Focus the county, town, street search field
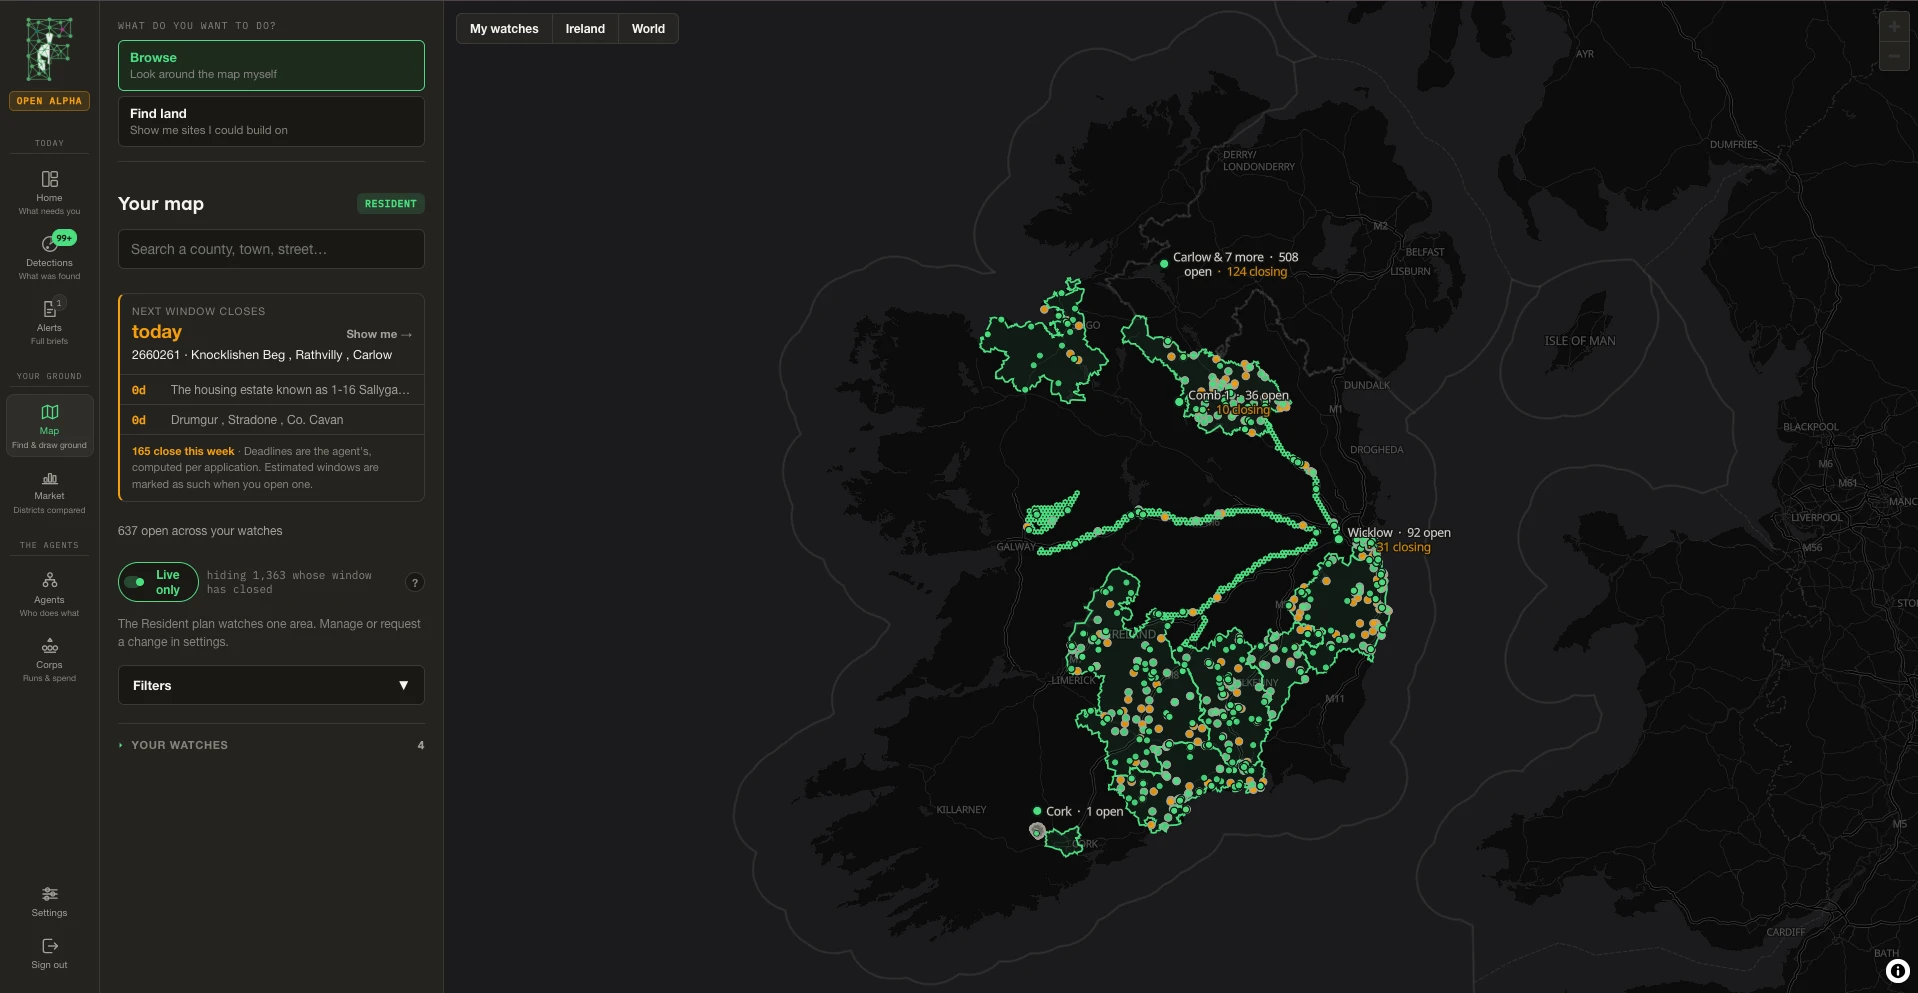The height and width of the screenshot is (993, 1918). pos(271,249)
